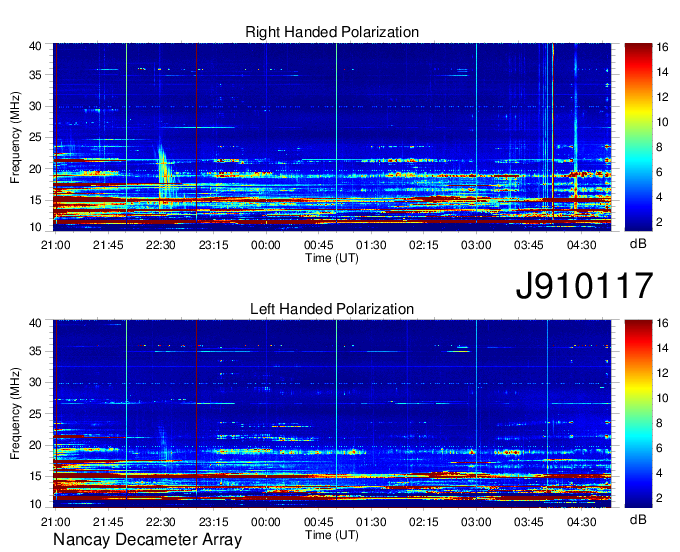Click the 00:45 time tick of the lower plot
The height and width of the screenshot is (552, 680).
(x=319, y=522)
